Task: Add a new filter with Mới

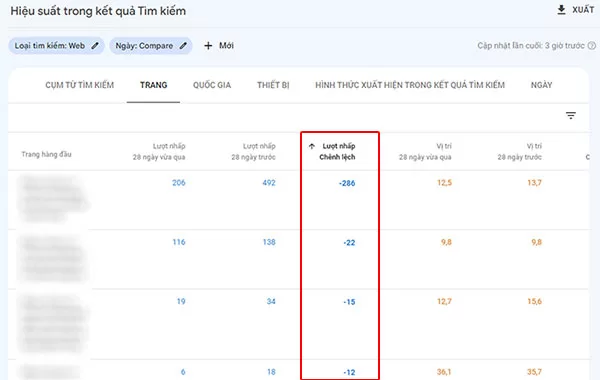Action: (226, 46)
